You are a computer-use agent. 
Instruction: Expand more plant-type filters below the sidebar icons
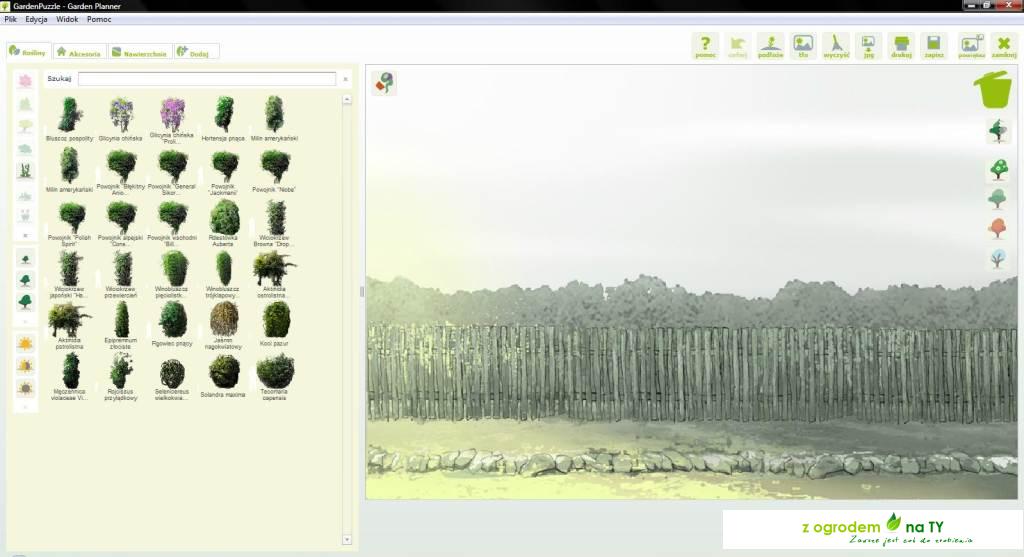click(26, 235)
